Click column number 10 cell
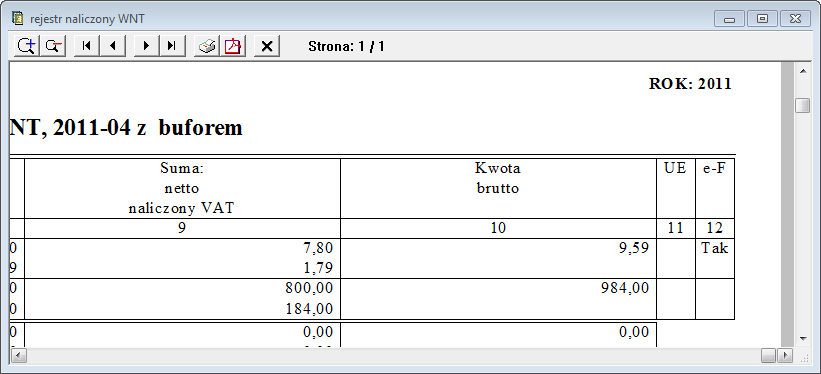This screenshot has height=374, width=821. [498, 228]
